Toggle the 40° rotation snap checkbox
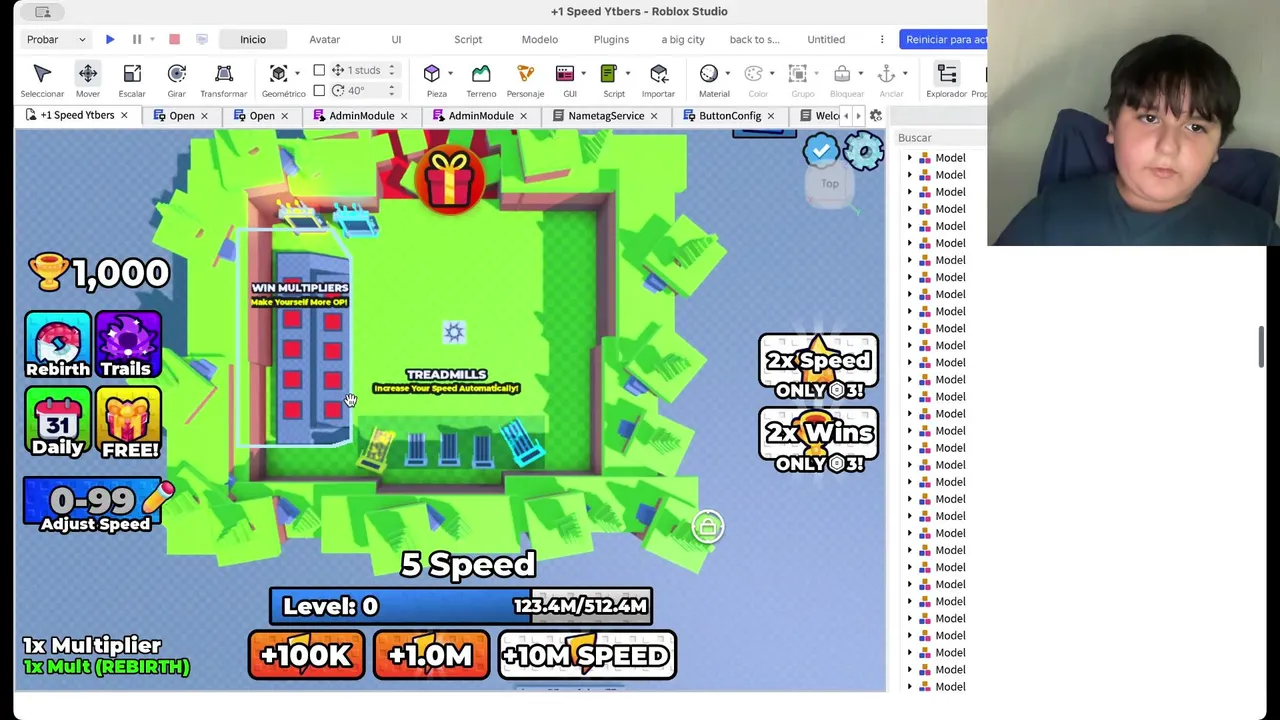 coord(319,90)
